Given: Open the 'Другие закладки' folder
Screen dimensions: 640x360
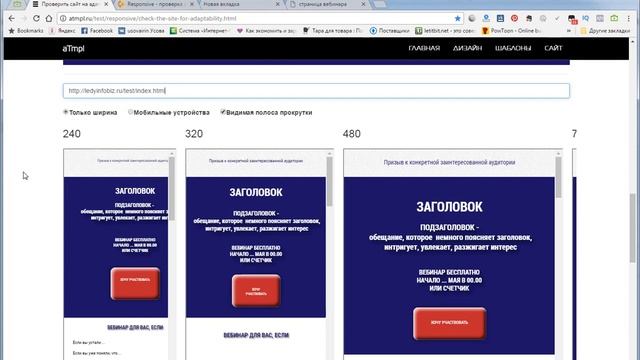Looking at the screenshot, I should 605,31.
